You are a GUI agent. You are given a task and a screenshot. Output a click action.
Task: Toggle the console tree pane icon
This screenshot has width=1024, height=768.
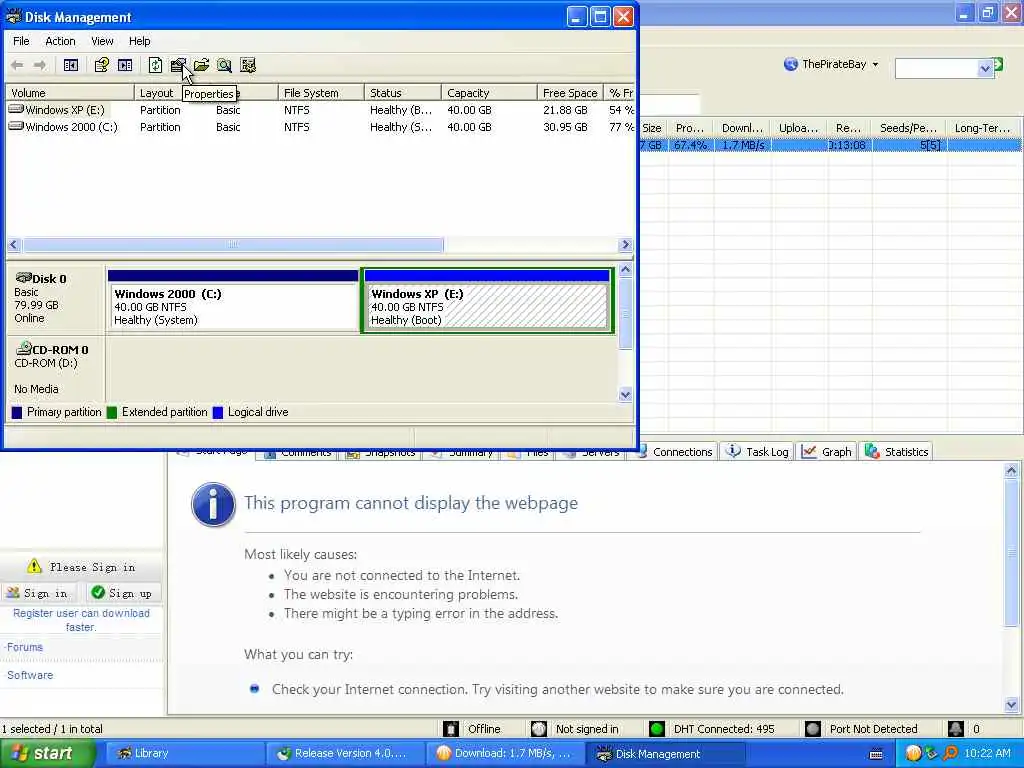[x=71, y=65]
